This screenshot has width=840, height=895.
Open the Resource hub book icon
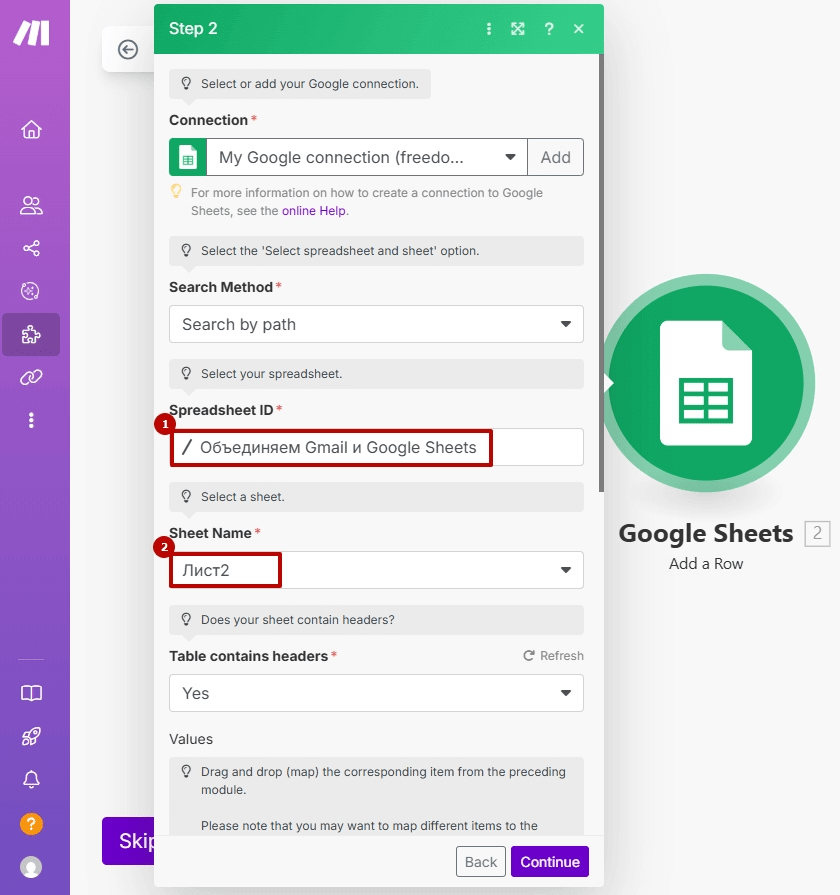(x=31, y=693)
